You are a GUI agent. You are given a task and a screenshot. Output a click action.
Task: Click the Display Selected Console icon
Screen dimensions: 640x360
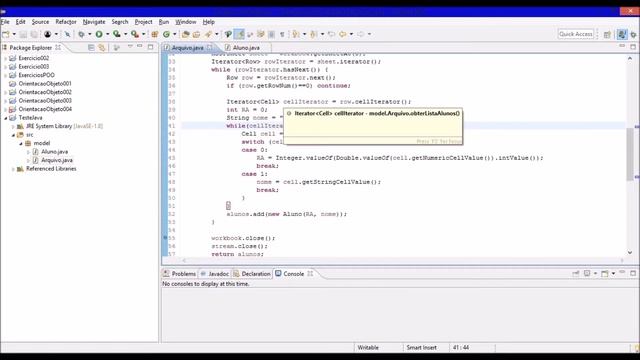point(587,273)
